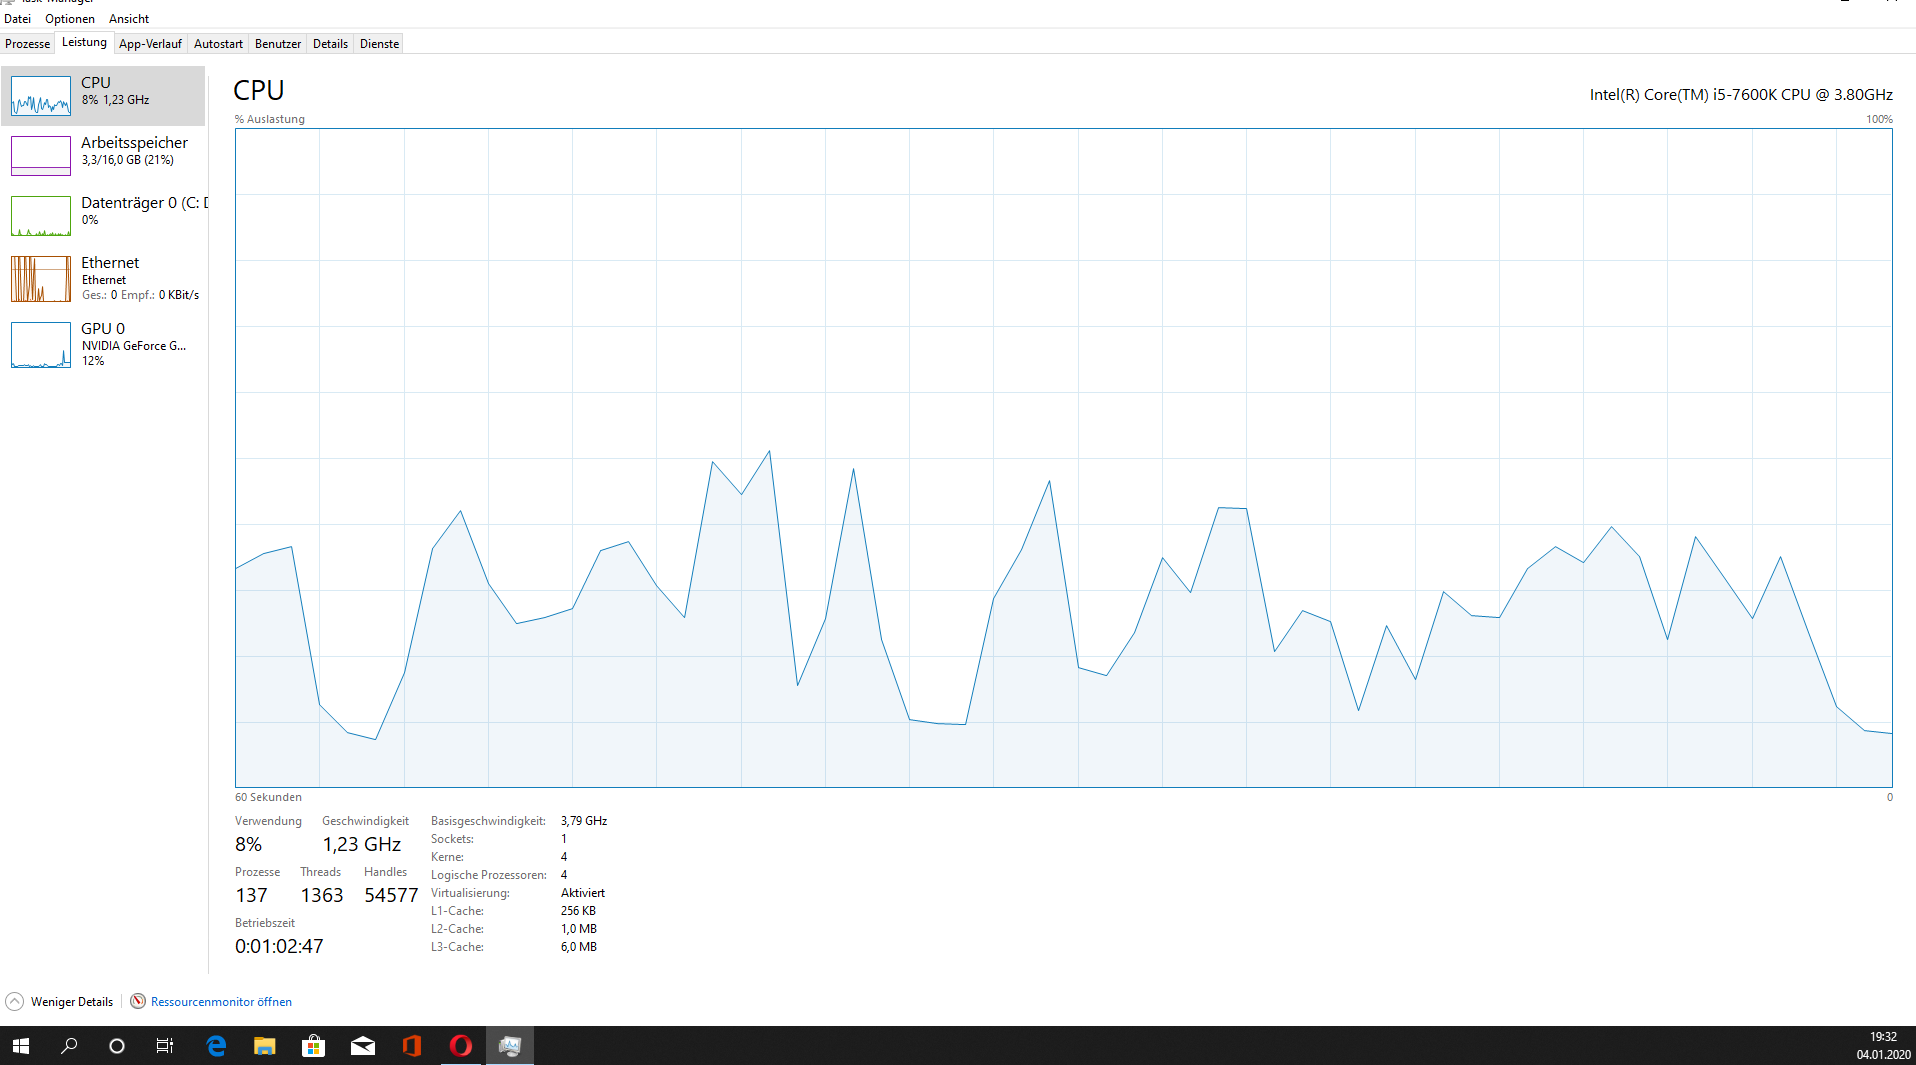Click the Basisgeschwindigkeit 3,79 GHz value
Image resolution: width=1916 pixels, height=1065 pixels.
(x=584, y=821)
